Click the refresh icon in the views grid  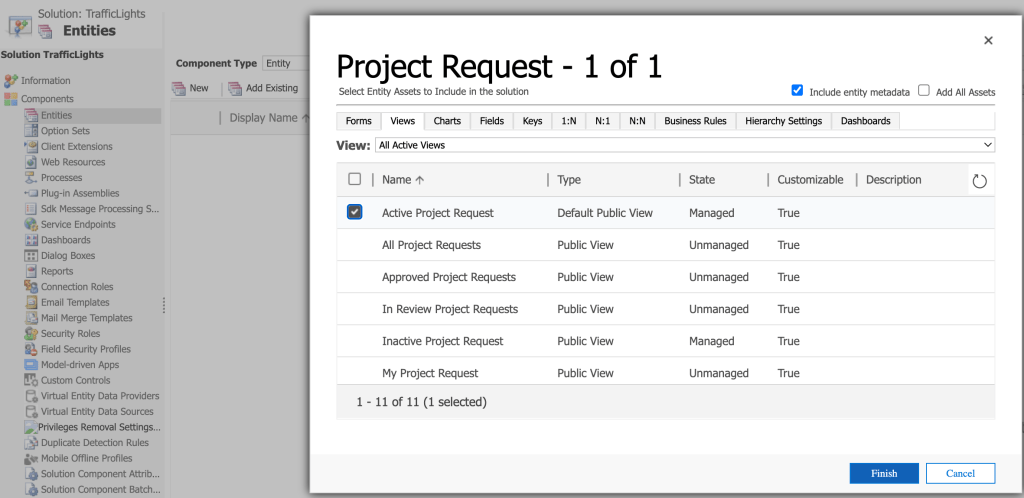[979, 181]
